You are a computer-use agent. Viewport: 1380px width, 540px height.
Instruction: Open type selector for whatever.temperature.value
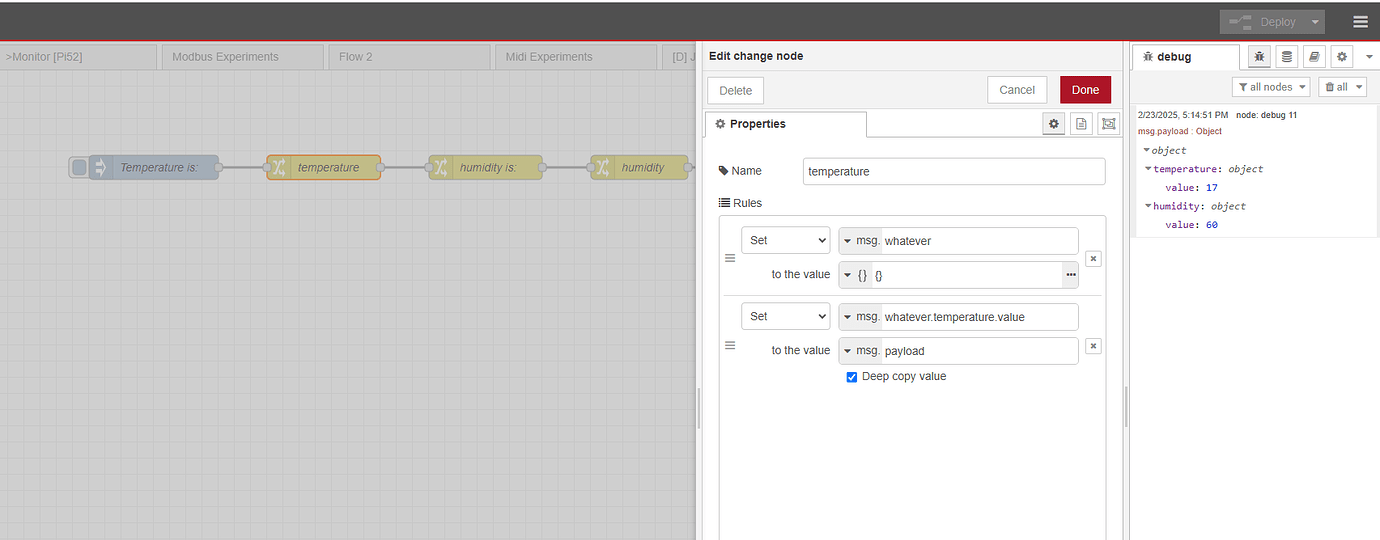[x=860, y=317]
